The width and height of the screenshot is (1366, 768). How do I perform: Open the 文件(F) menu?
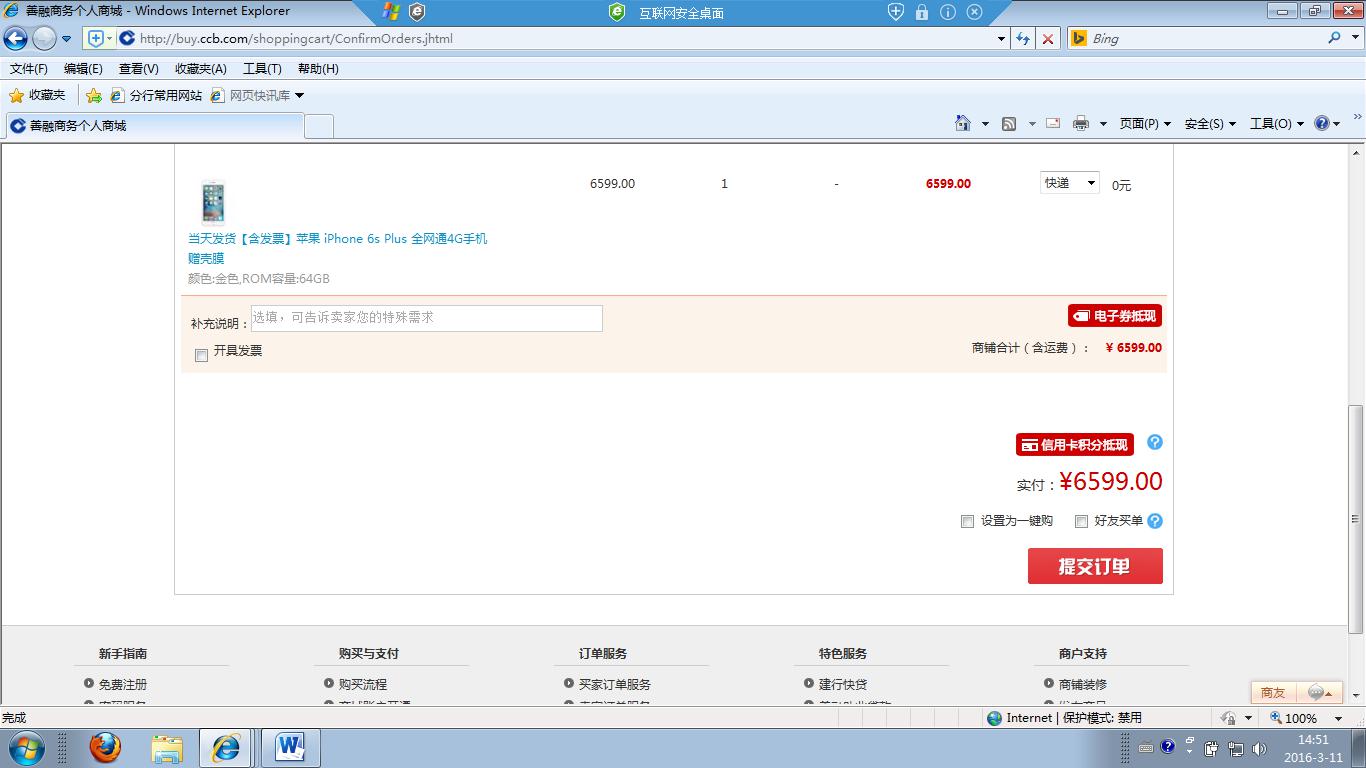coord(29,69)
